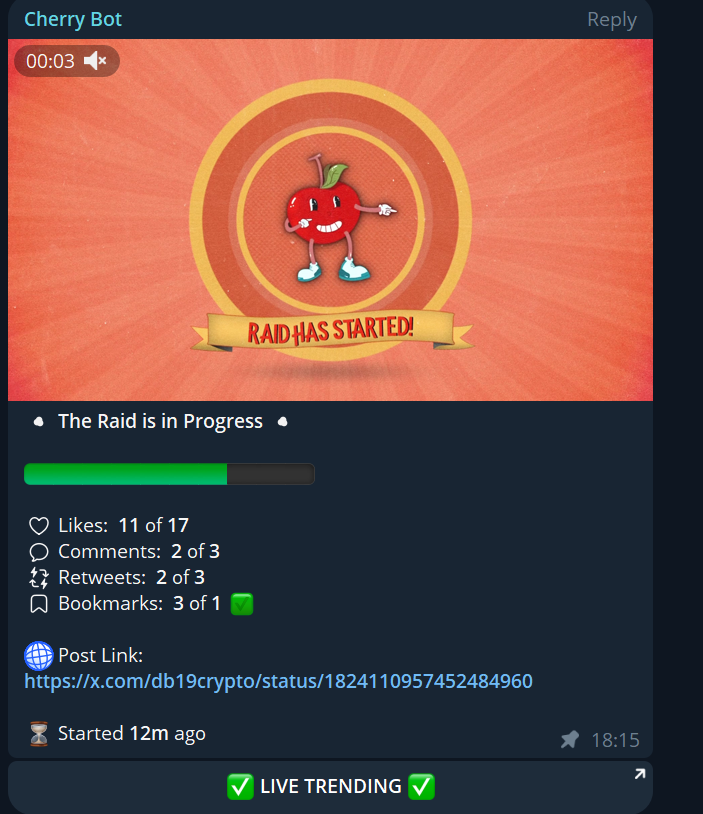Click the hourglass icon beside Started
This screenshot has width=703, height=814.
pyautogui.click(x=39, y=734)
